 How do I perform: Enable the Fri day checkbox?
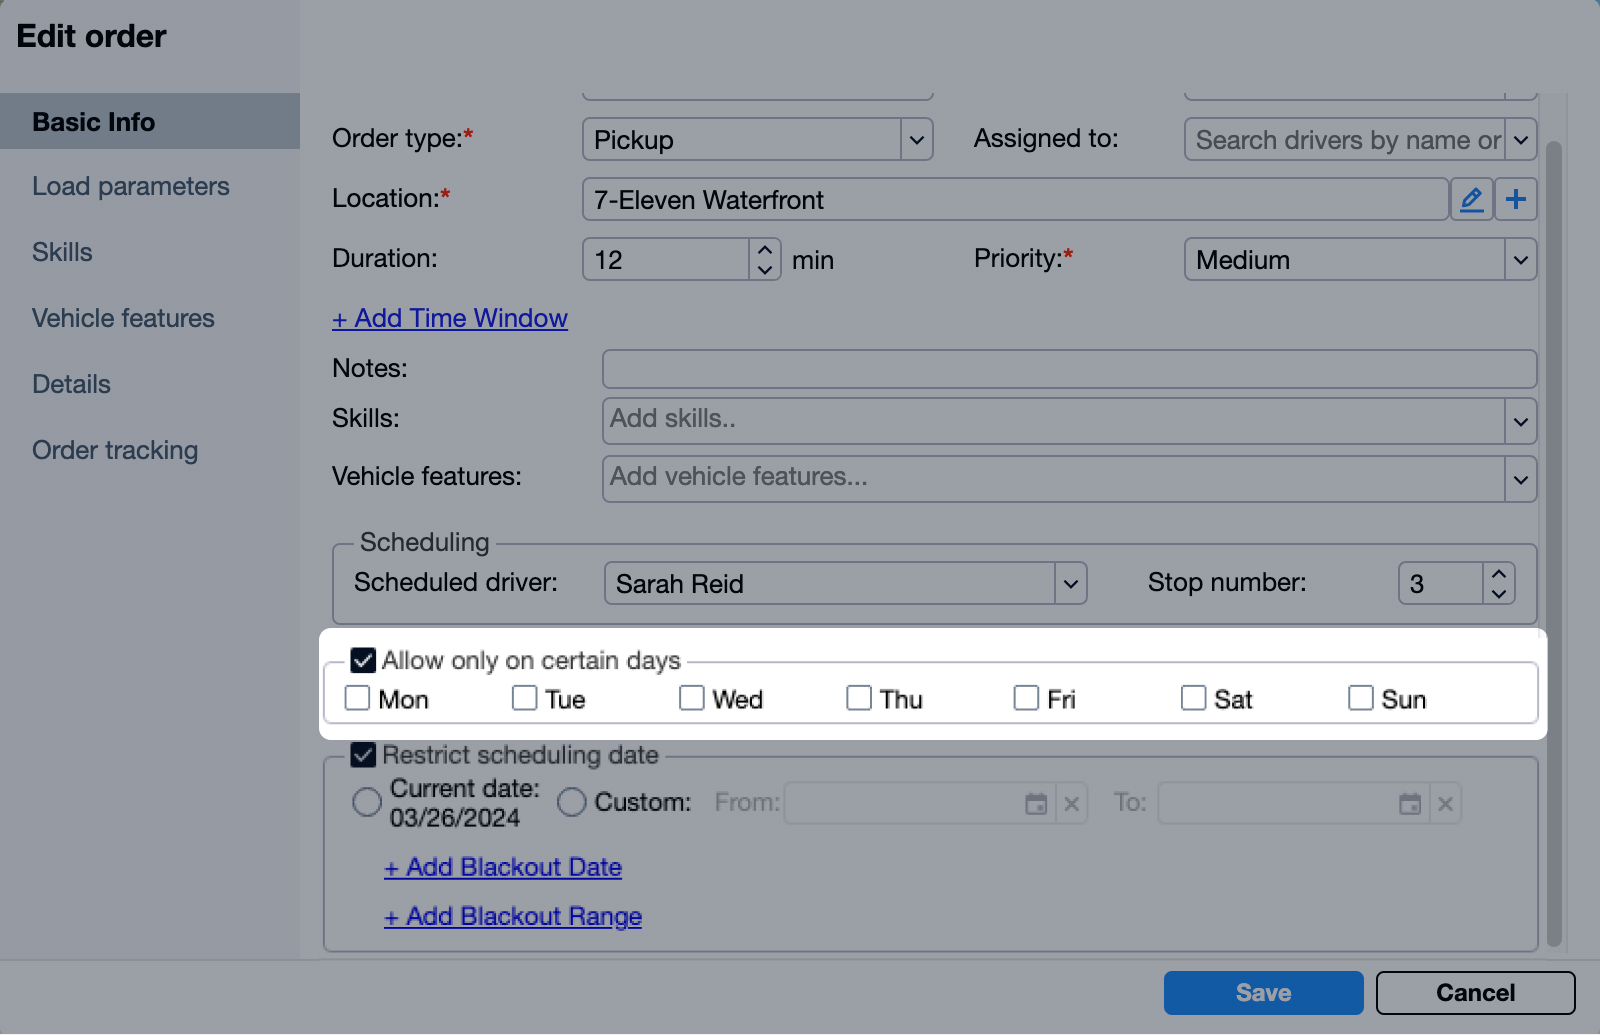pos(1026,698)
